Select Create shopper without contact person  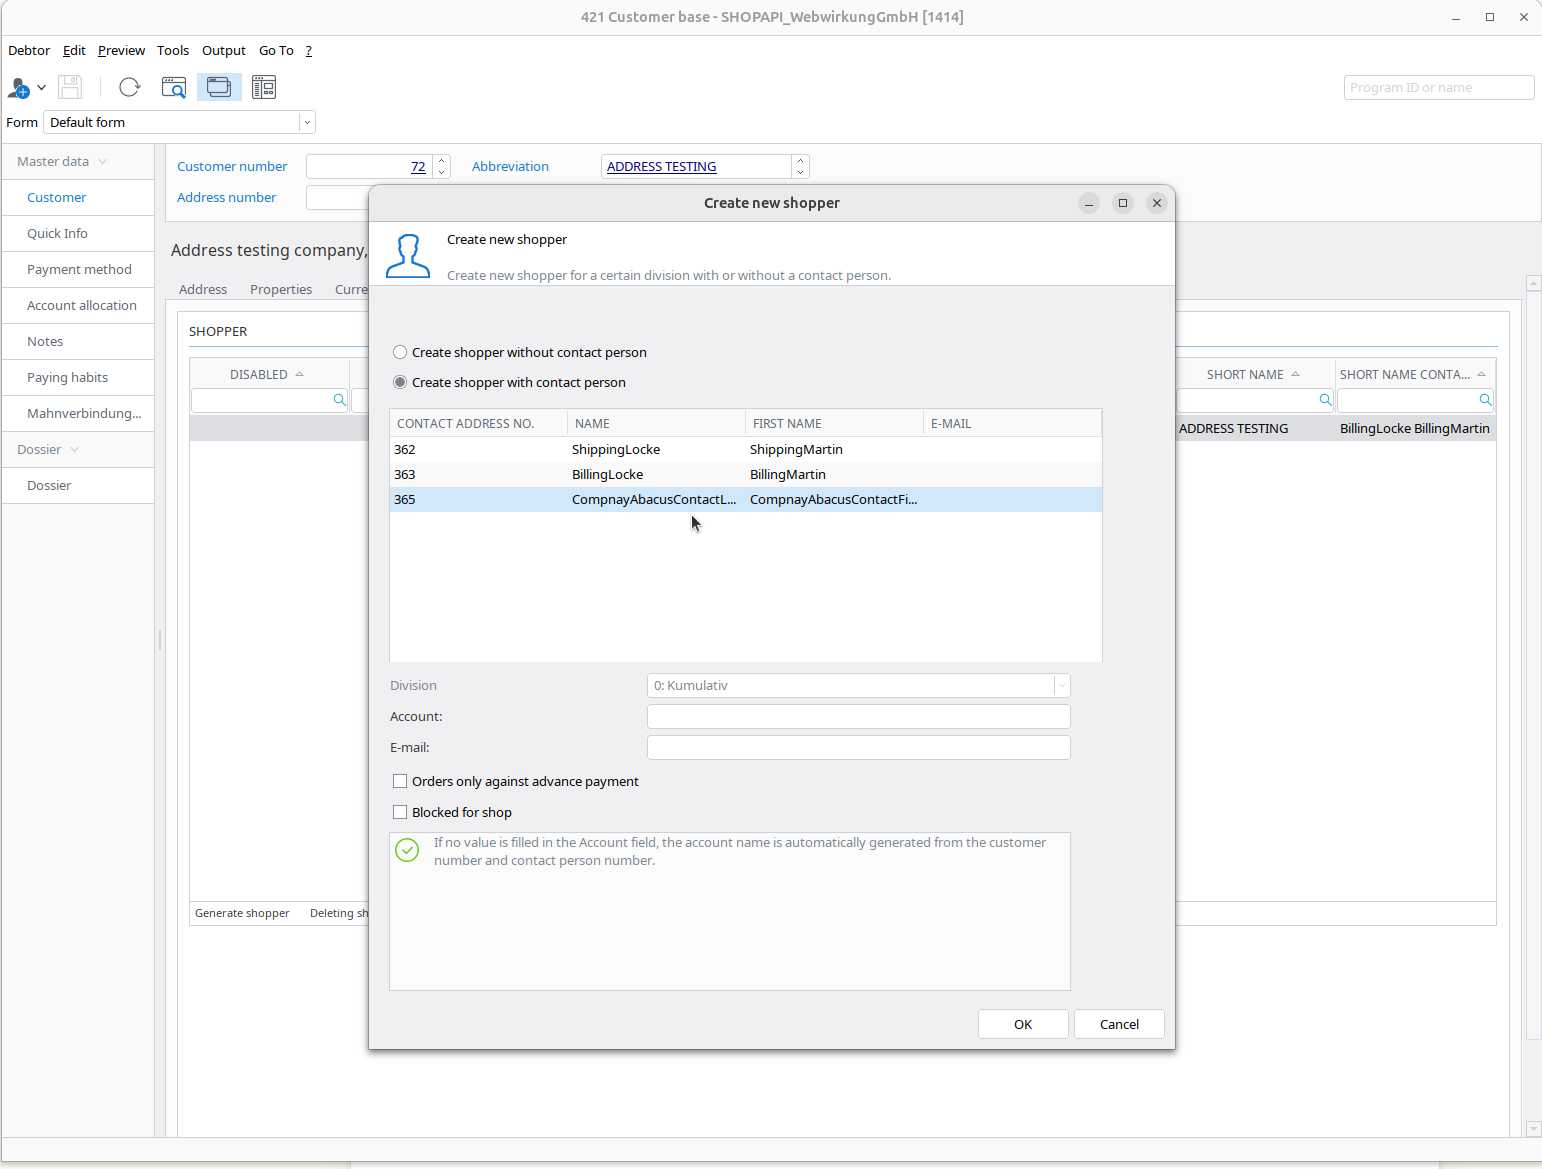click(x=400, y=352)
